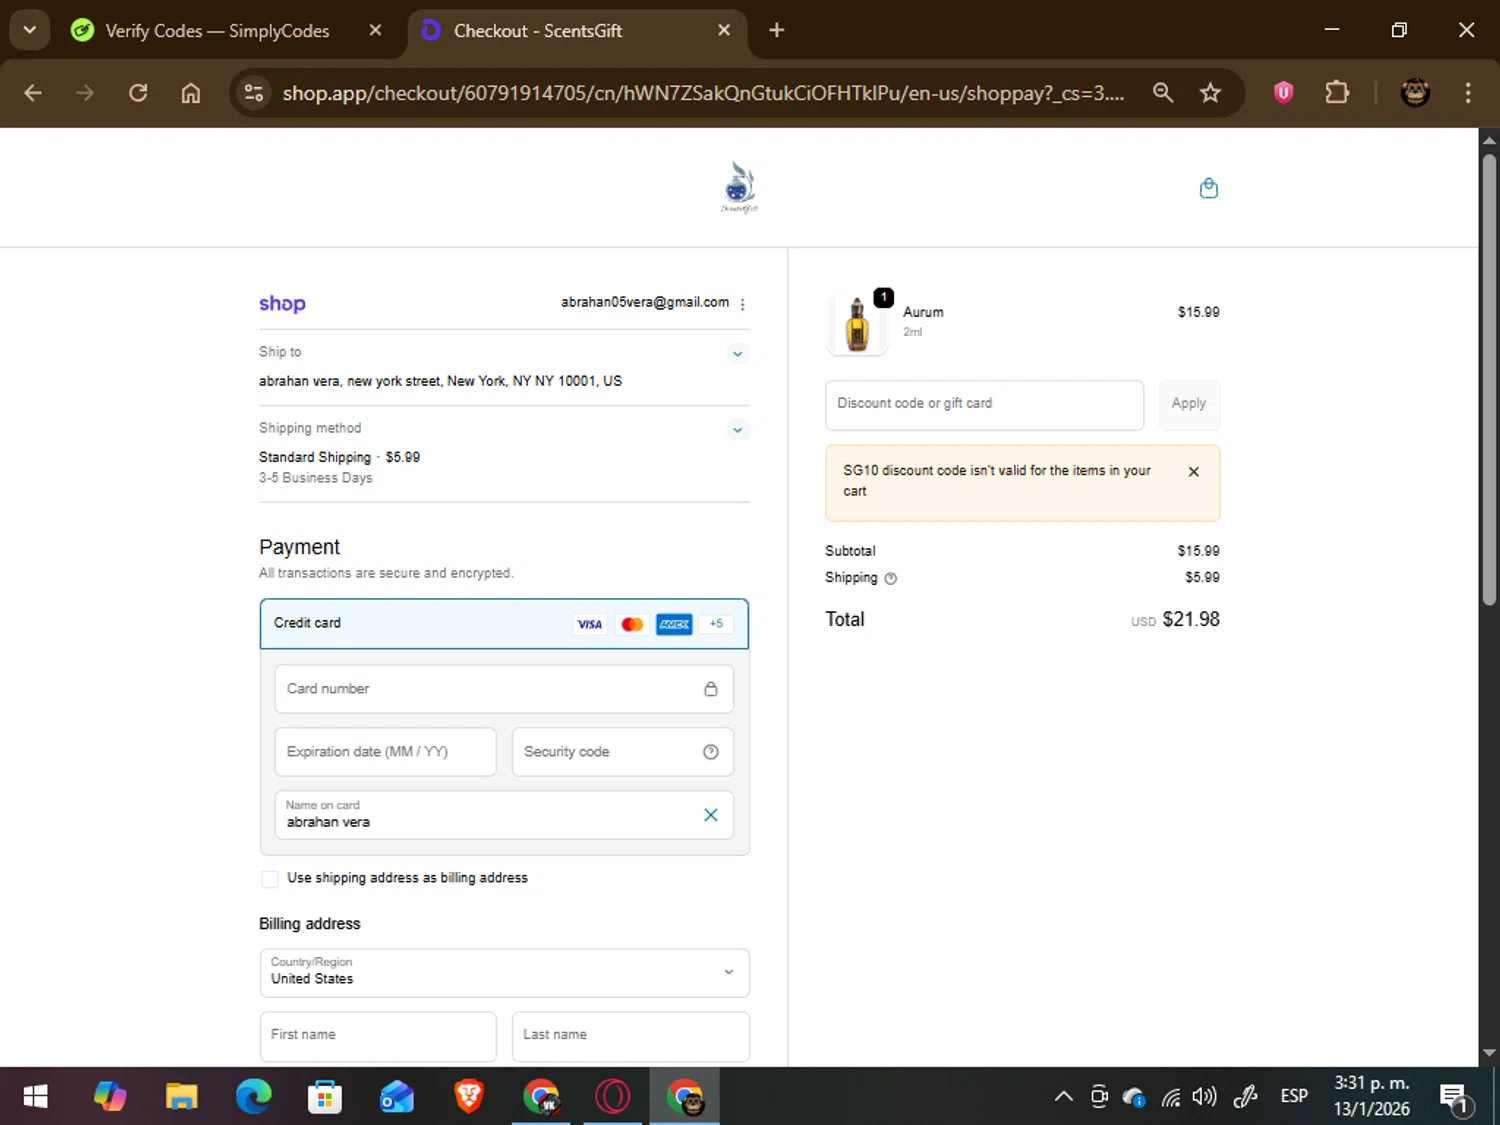The image size is (1500, 1125).
Task: Open the browser profile avatar
Action: 1414,93
